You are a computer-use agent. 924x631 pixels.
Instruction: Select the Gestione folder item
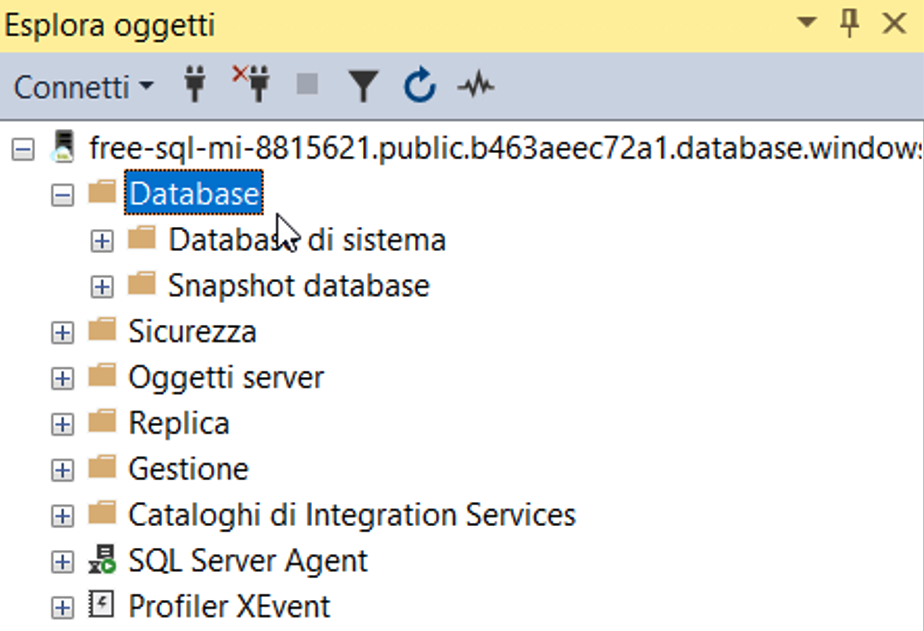point(188,469)
